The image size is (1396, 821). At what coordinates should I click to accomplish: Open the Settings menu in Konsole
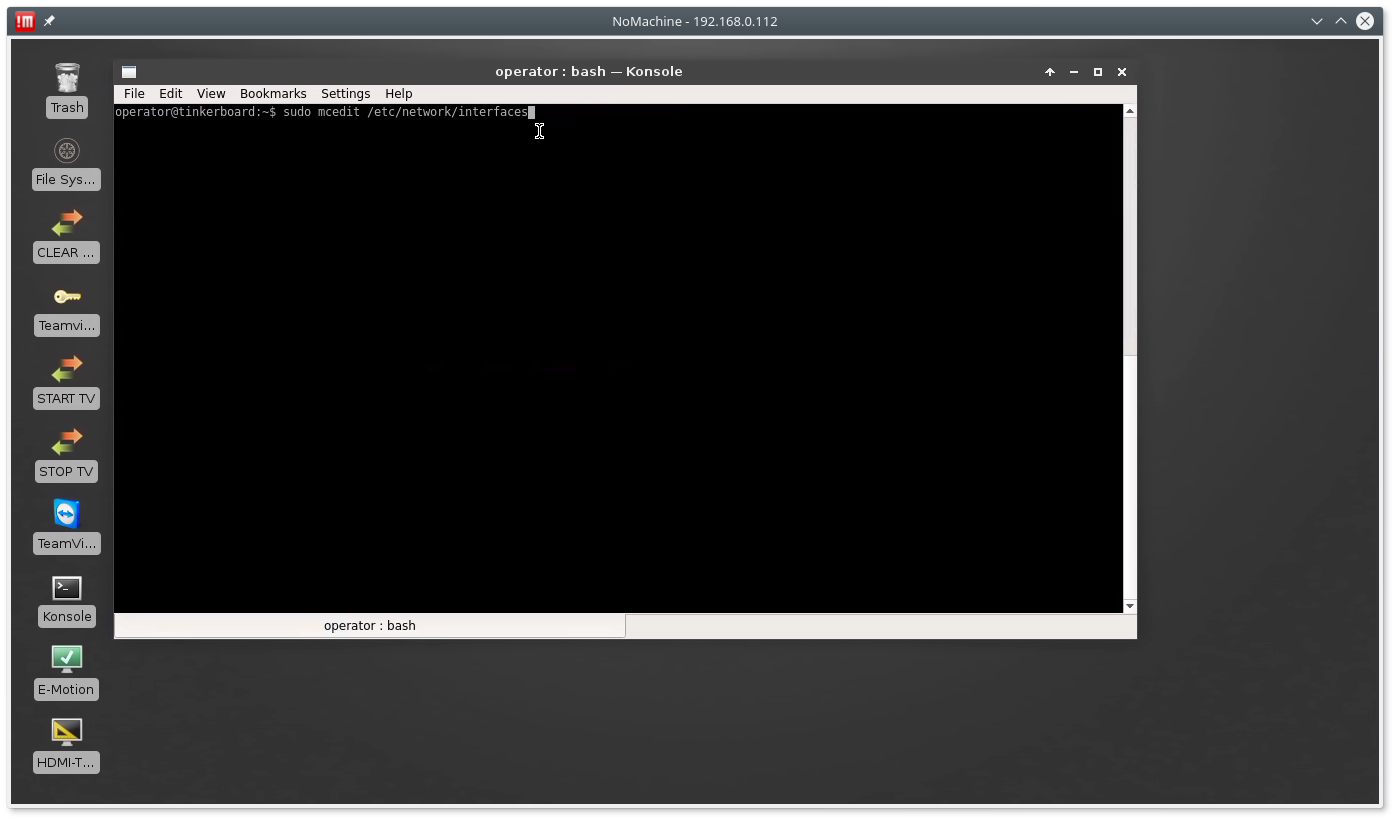[x=345, y=93]
